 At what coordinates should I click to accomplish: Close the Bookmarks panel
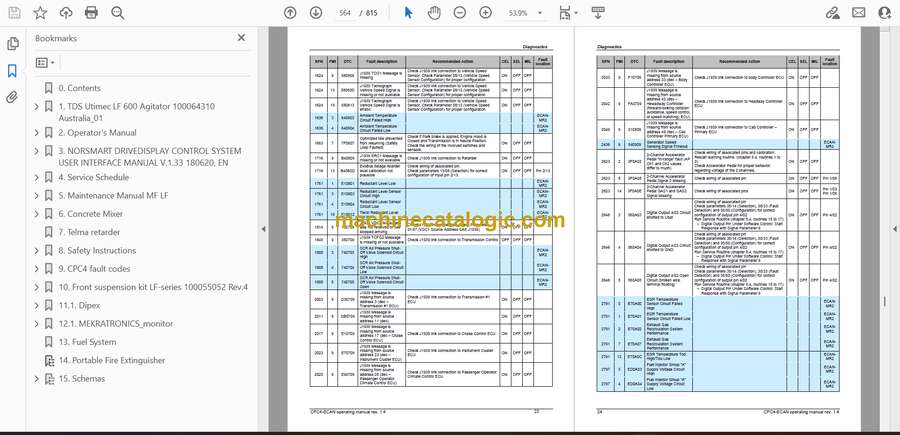(x=241, y=38)
